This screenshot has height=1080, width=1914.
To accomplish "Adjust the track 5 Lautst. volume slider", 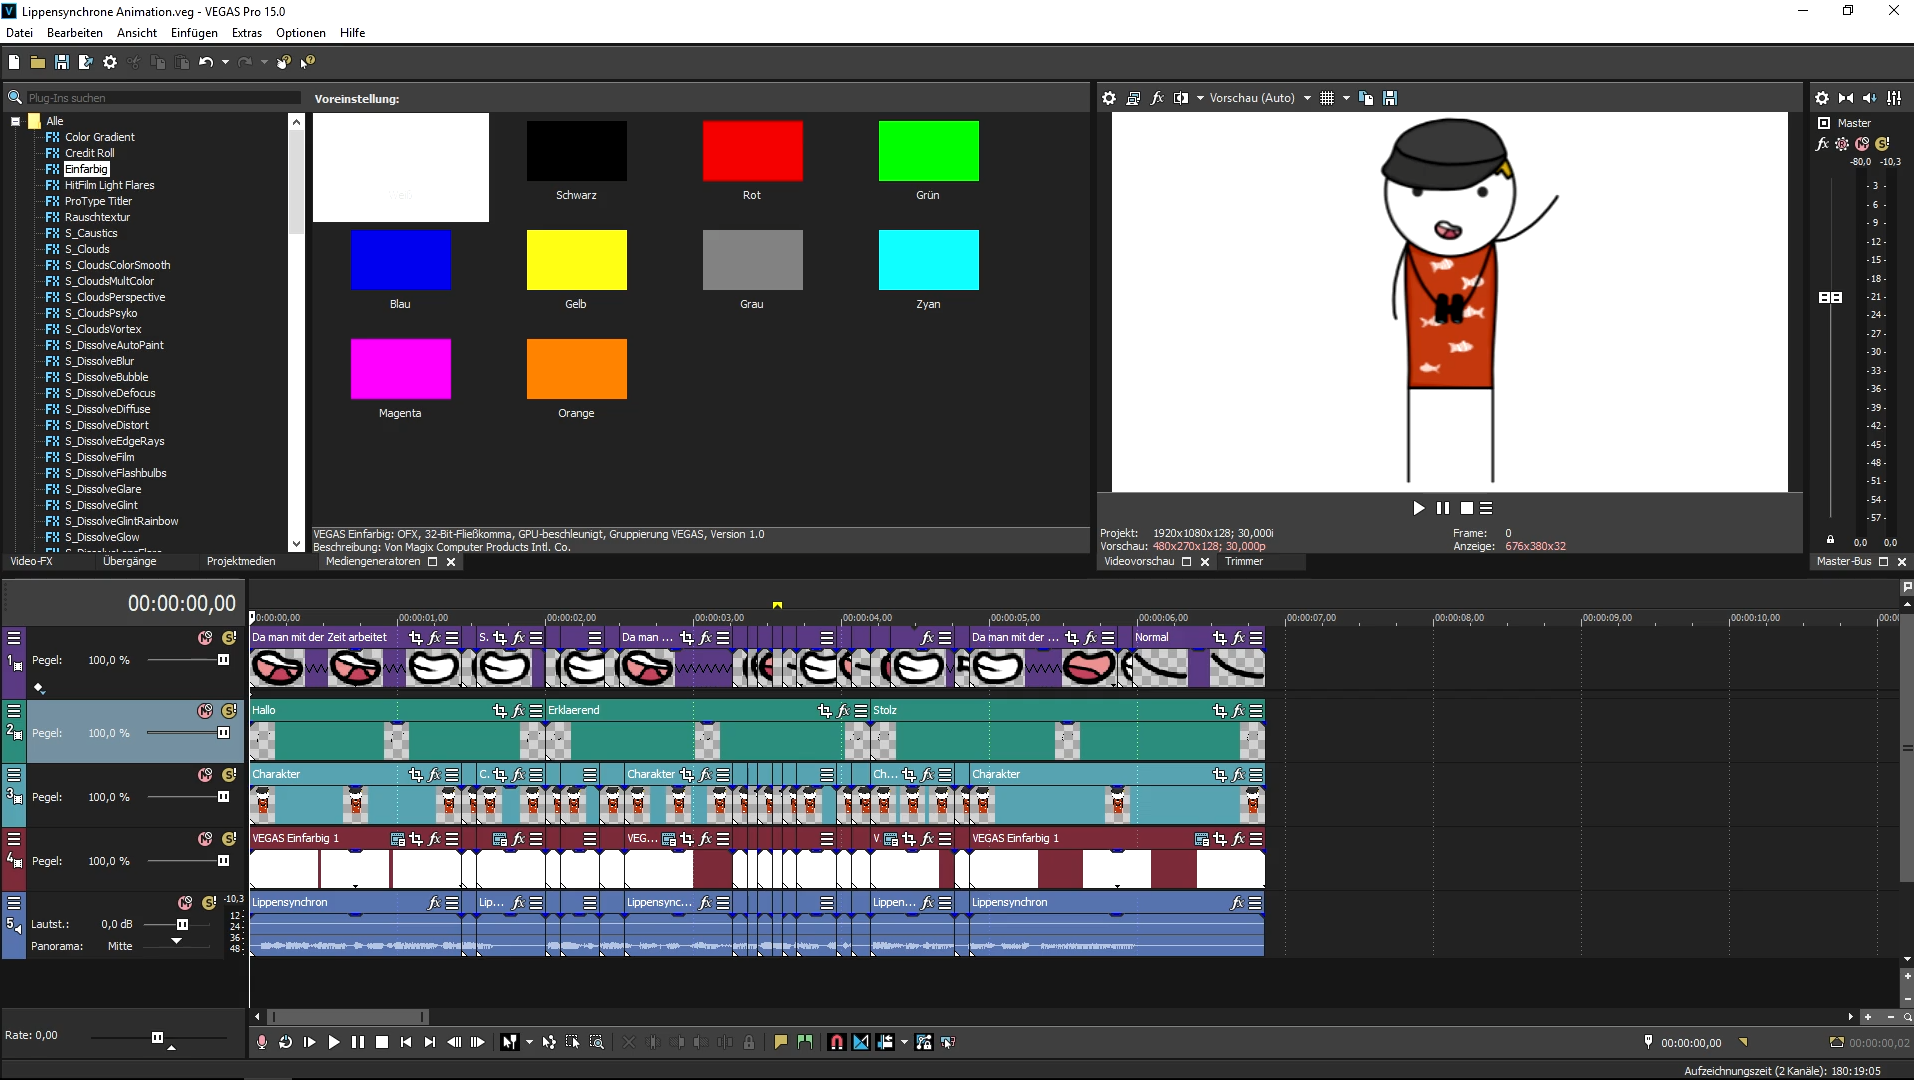I will point(183,925).
